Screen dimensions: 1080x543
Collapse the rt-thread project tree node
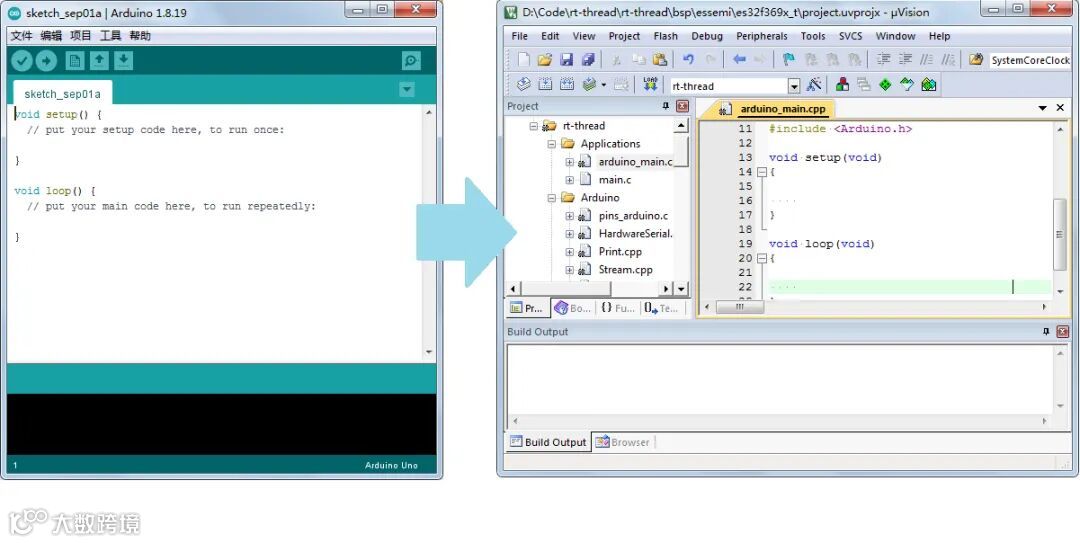click(x=533, y=126)
